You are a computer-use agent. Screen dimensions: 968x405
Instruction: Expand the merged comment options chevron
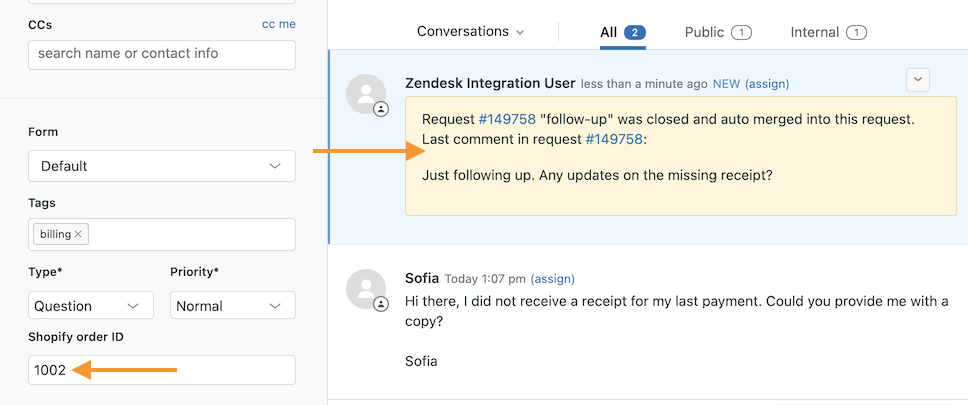[x=917, y=80]
